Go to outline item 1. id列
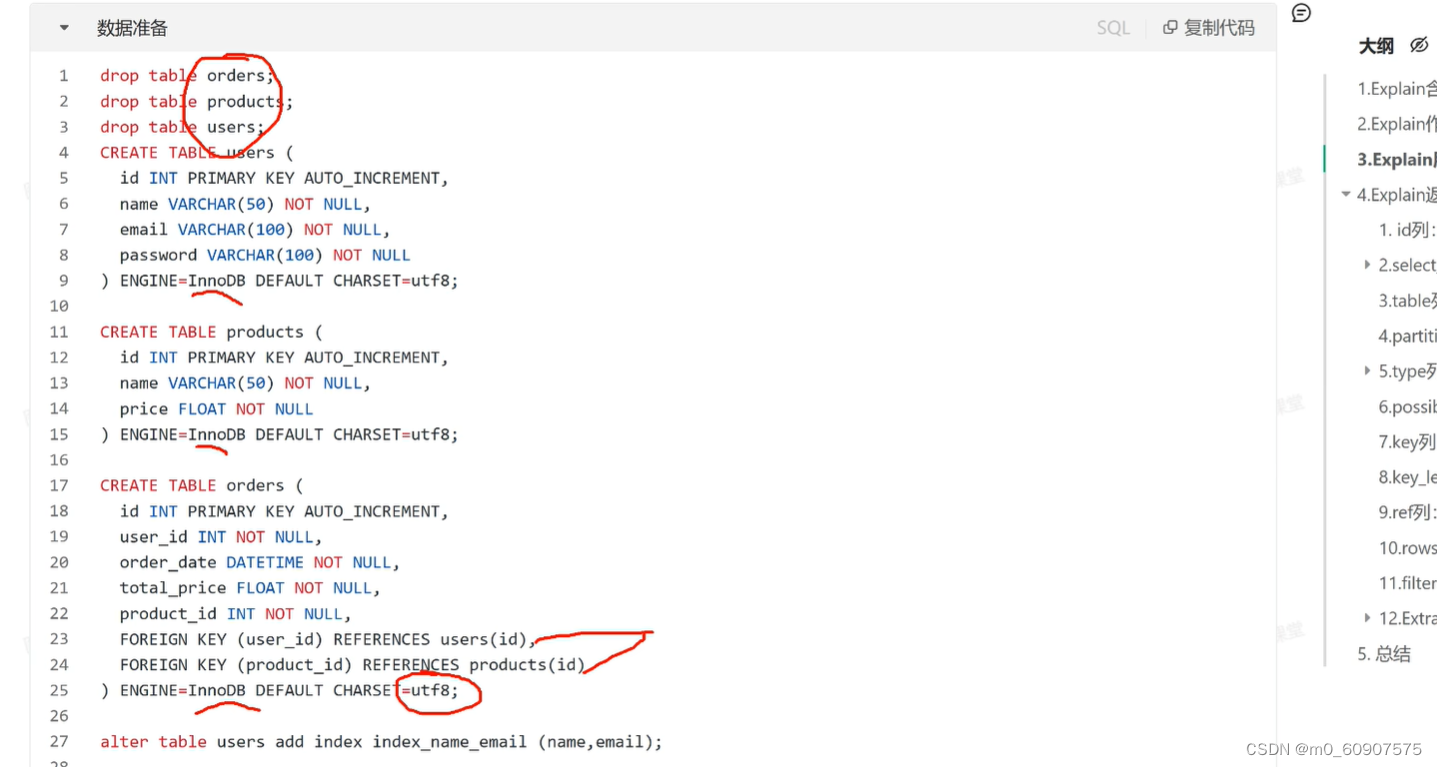Image resolution: width=1437 pixels, height=767 pixels. (x=1408, y=230)
